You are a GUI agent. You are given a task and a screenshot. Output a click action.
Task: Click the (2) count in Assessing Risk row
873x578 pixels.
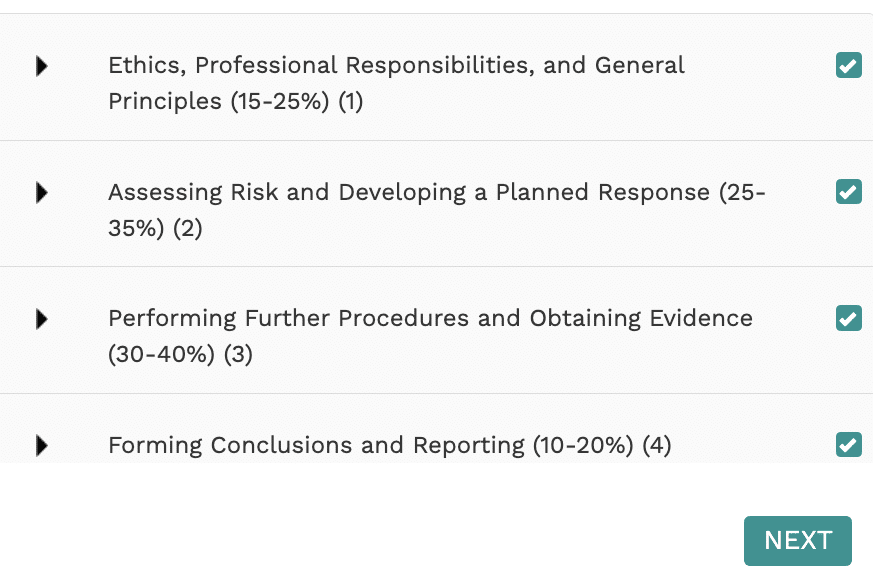(x=187, y=229)
